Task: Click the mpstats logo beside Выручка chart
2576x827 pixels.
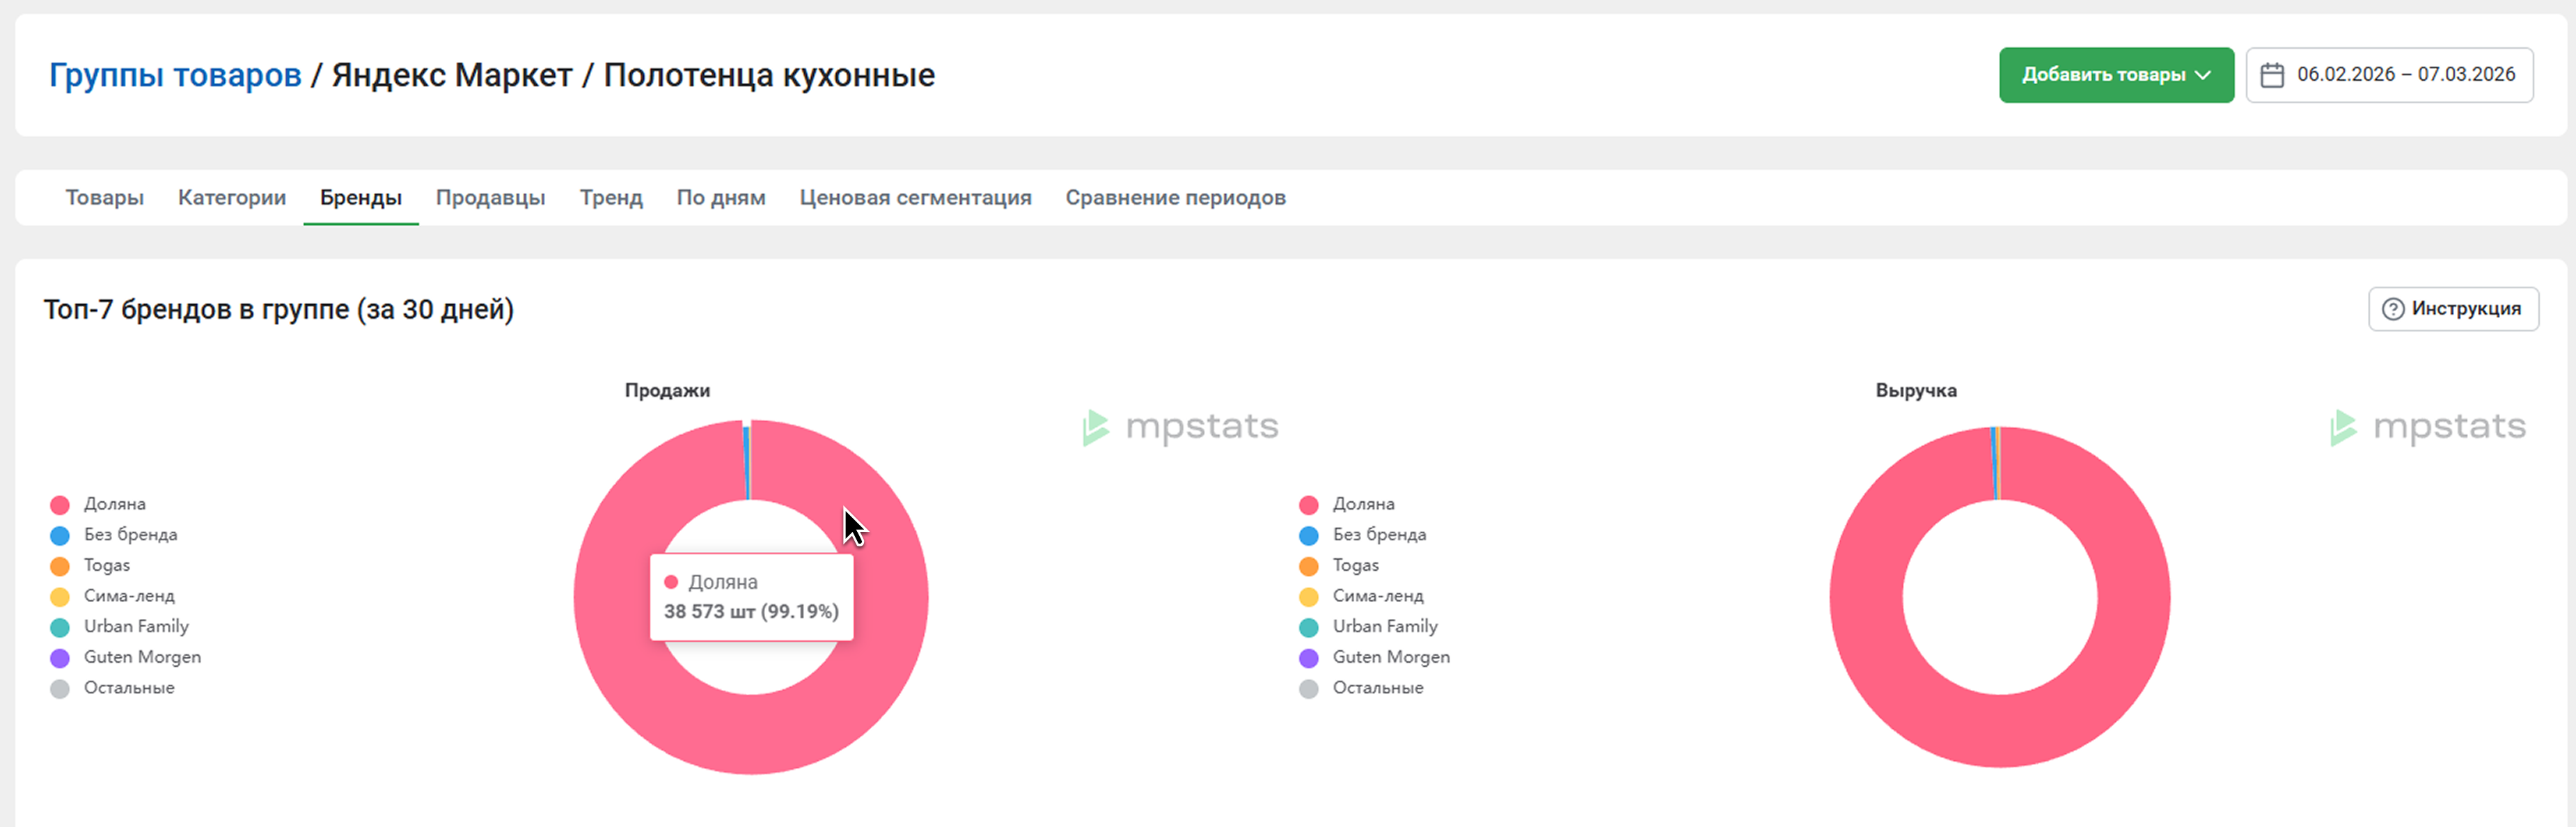Action: pos(2428,427)
